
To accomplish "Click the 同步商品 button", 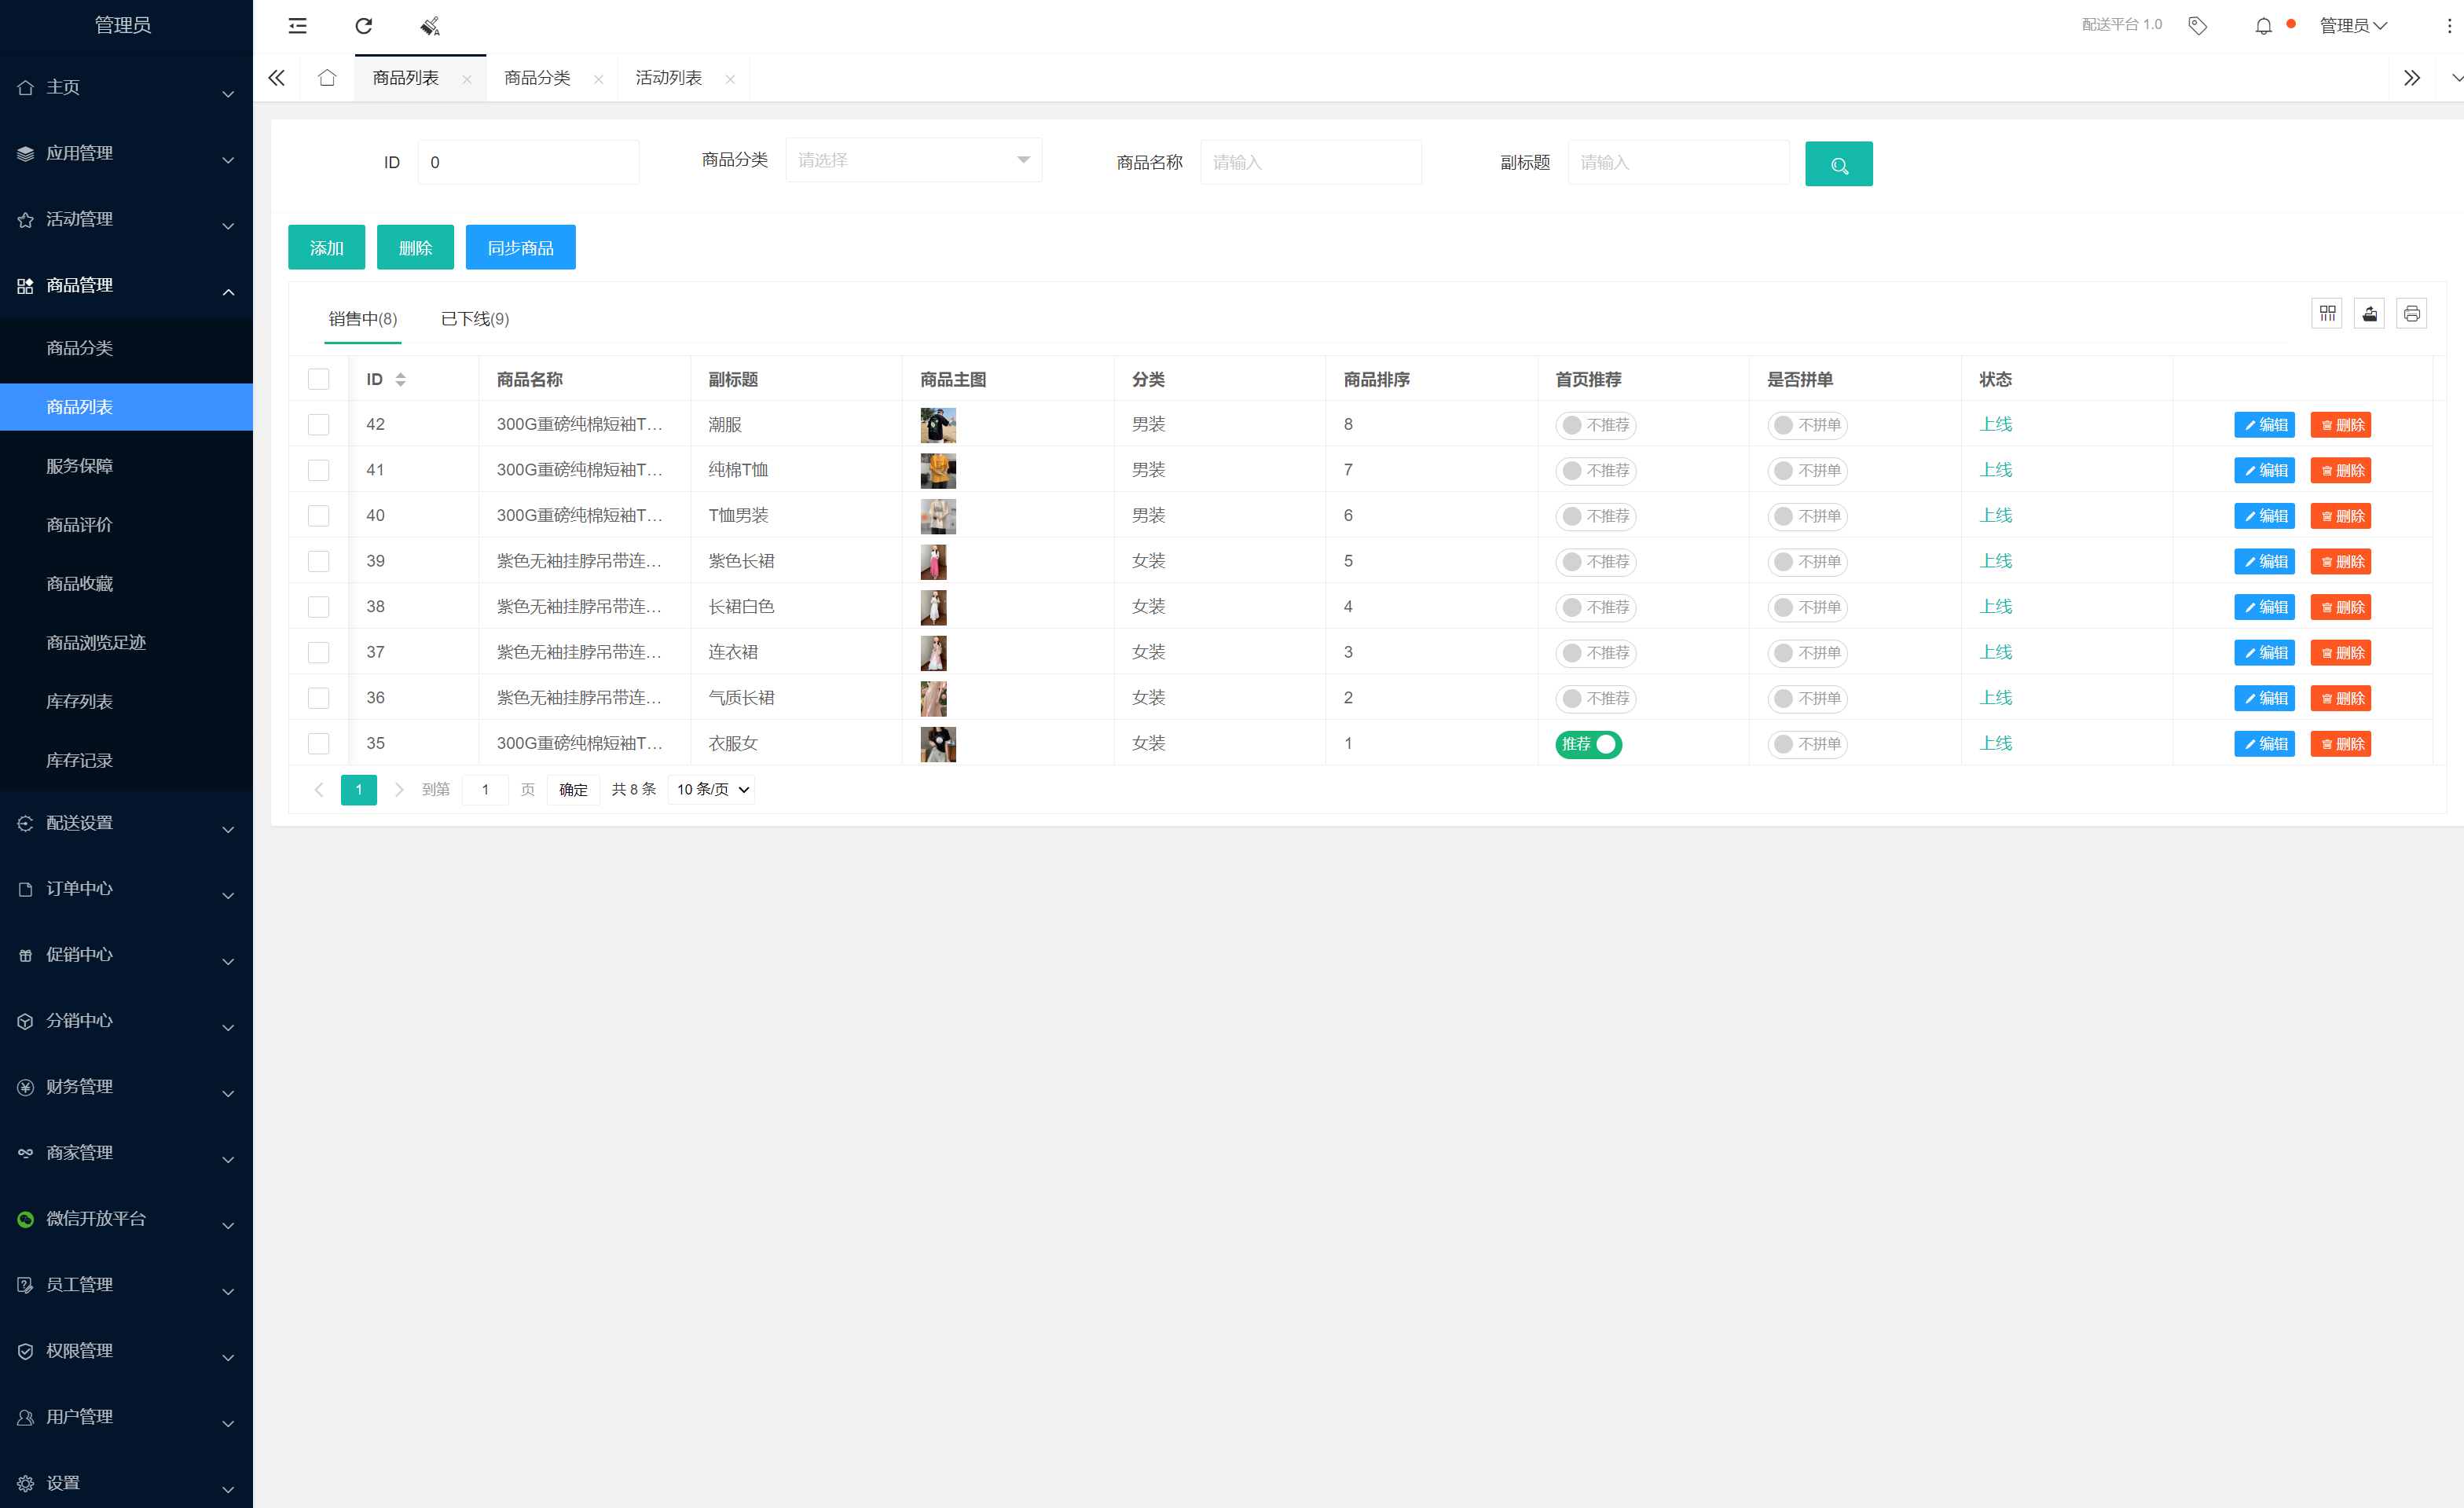I will tap(520, 248).
